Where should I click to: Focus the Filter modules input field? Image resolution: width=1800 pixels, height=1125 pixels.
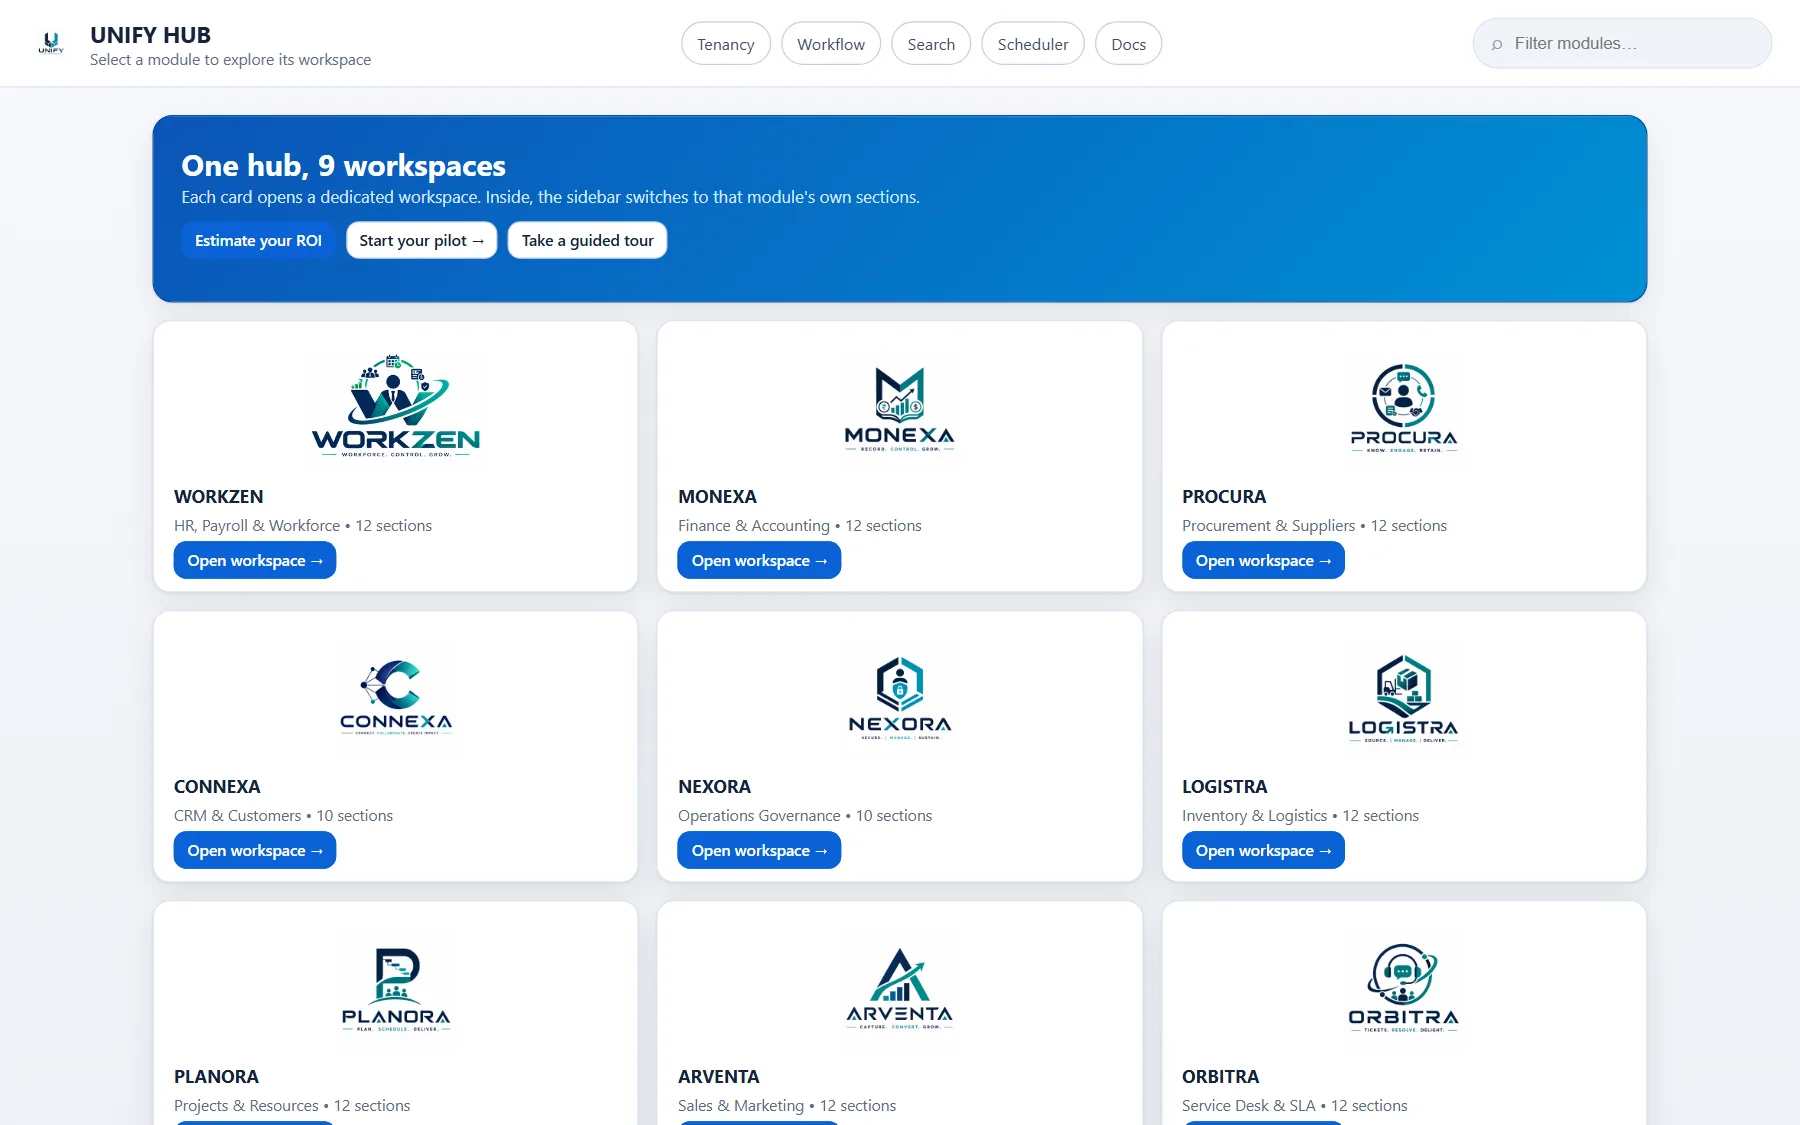click(x=1622, y=44)
